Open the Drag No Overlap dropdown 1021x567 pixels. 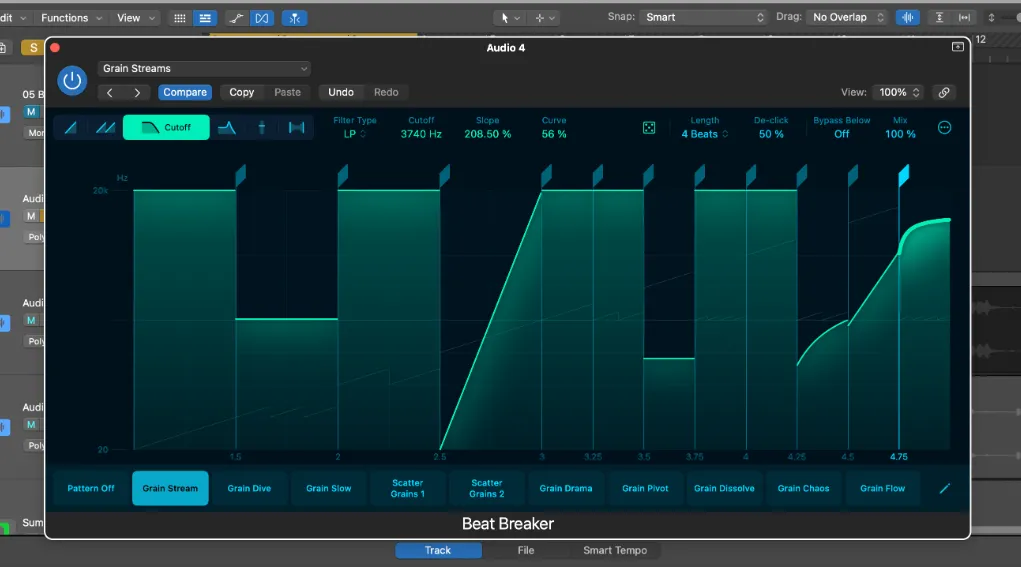coord(847,18)
